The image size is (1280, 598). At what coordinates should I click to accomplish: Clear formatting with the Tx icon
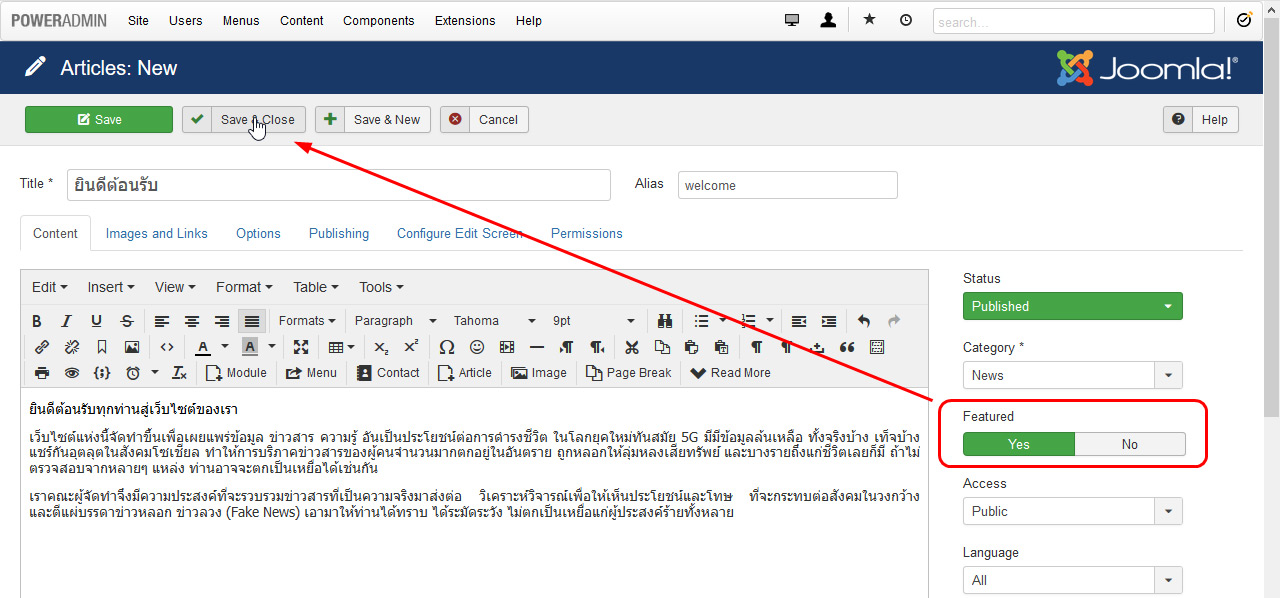[x=178, y=372]
